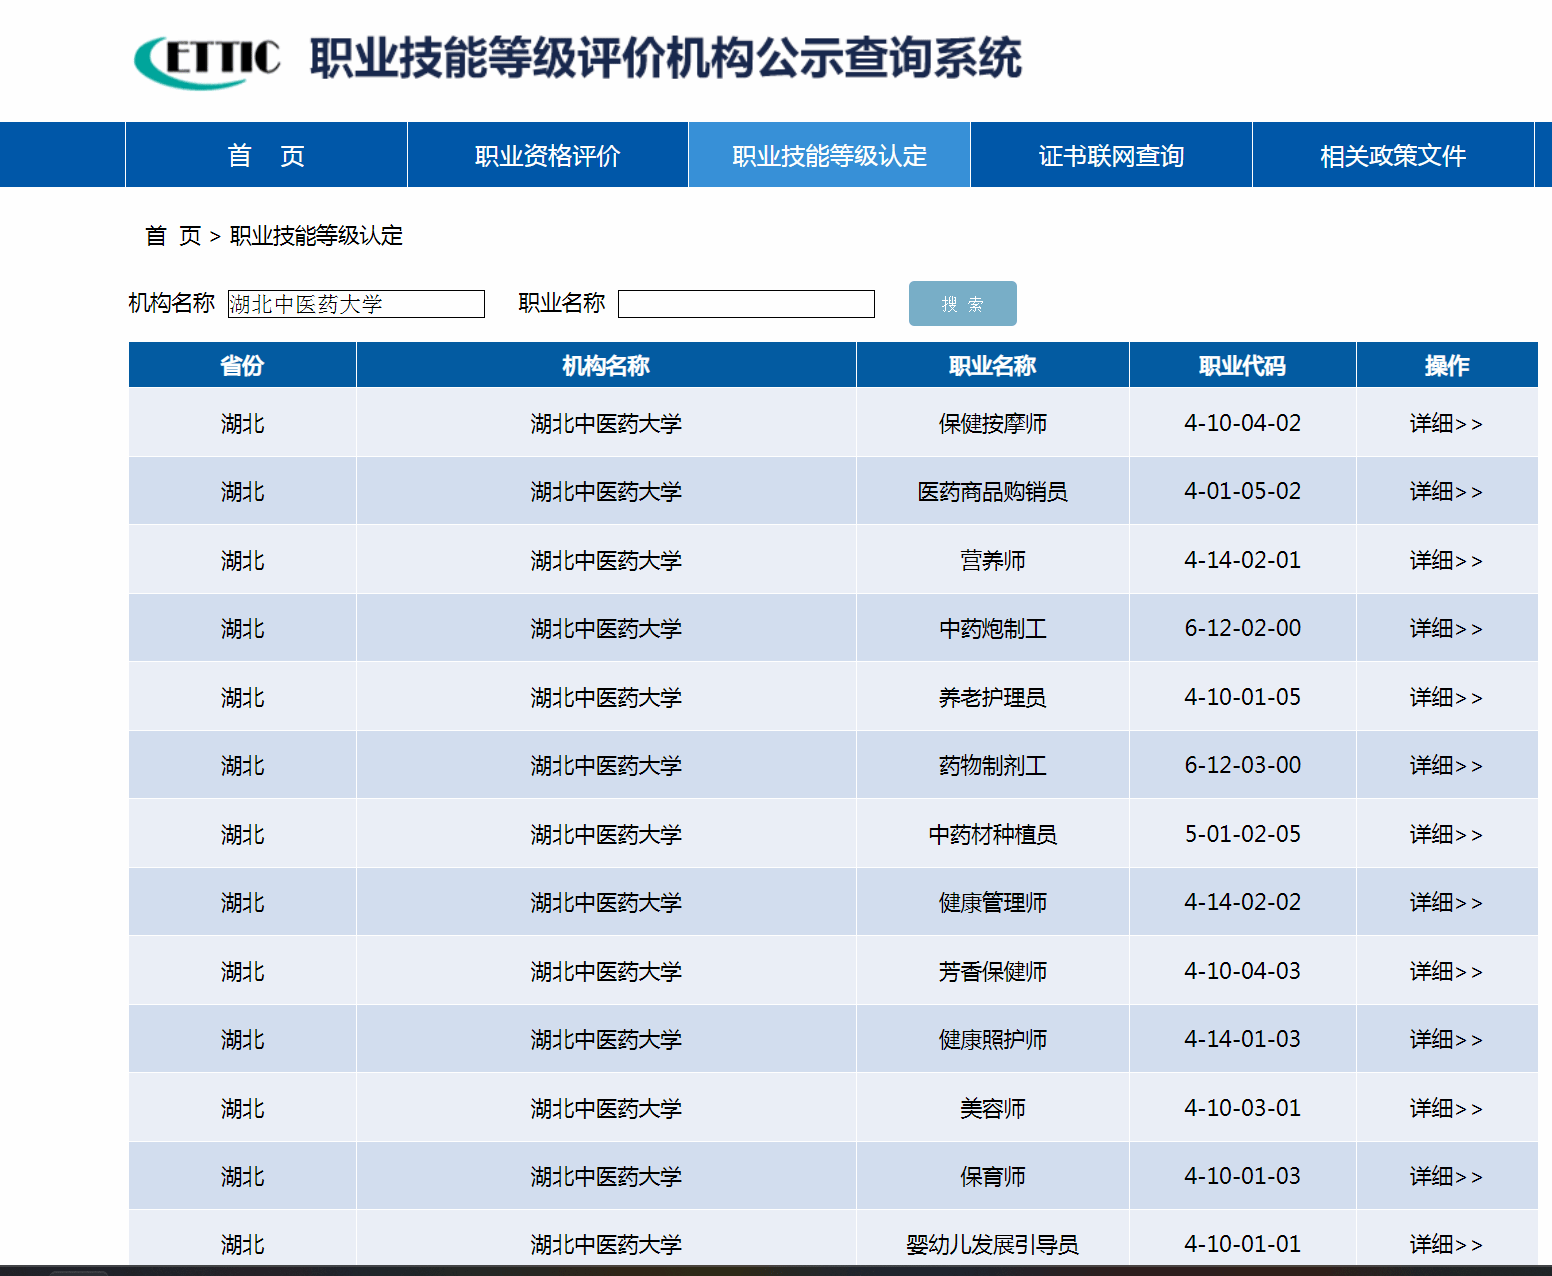Open 详细 for 医药商品购销员 row
This screenshot has width=1552, height=1276.
[x=1446, y=492]
